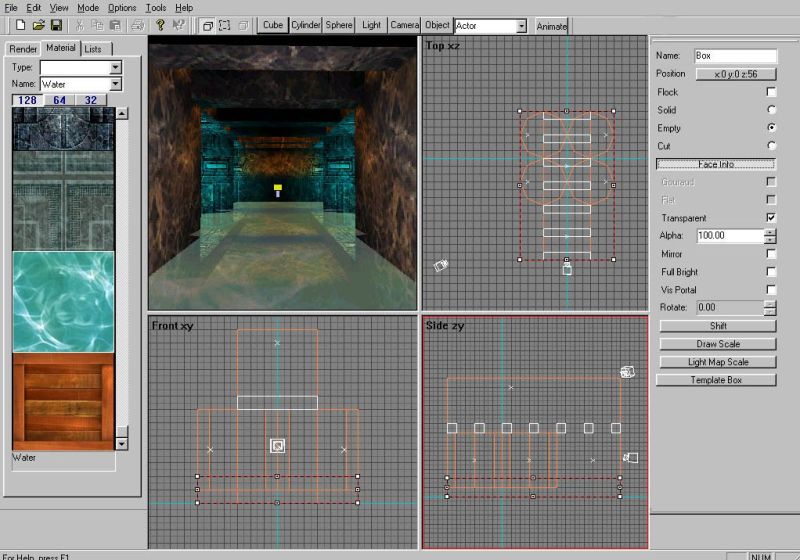Open the material Name dropdown showing Water
Viewport: 800px width, 560px height.
coord(116,84)
